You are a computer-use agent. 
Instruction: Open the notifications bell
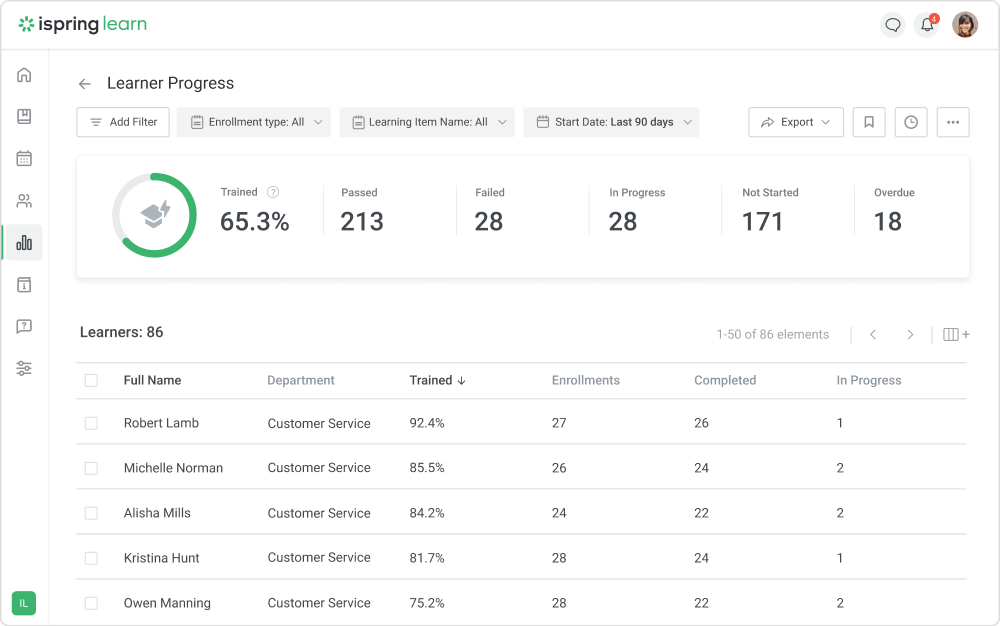pos(928,25)
